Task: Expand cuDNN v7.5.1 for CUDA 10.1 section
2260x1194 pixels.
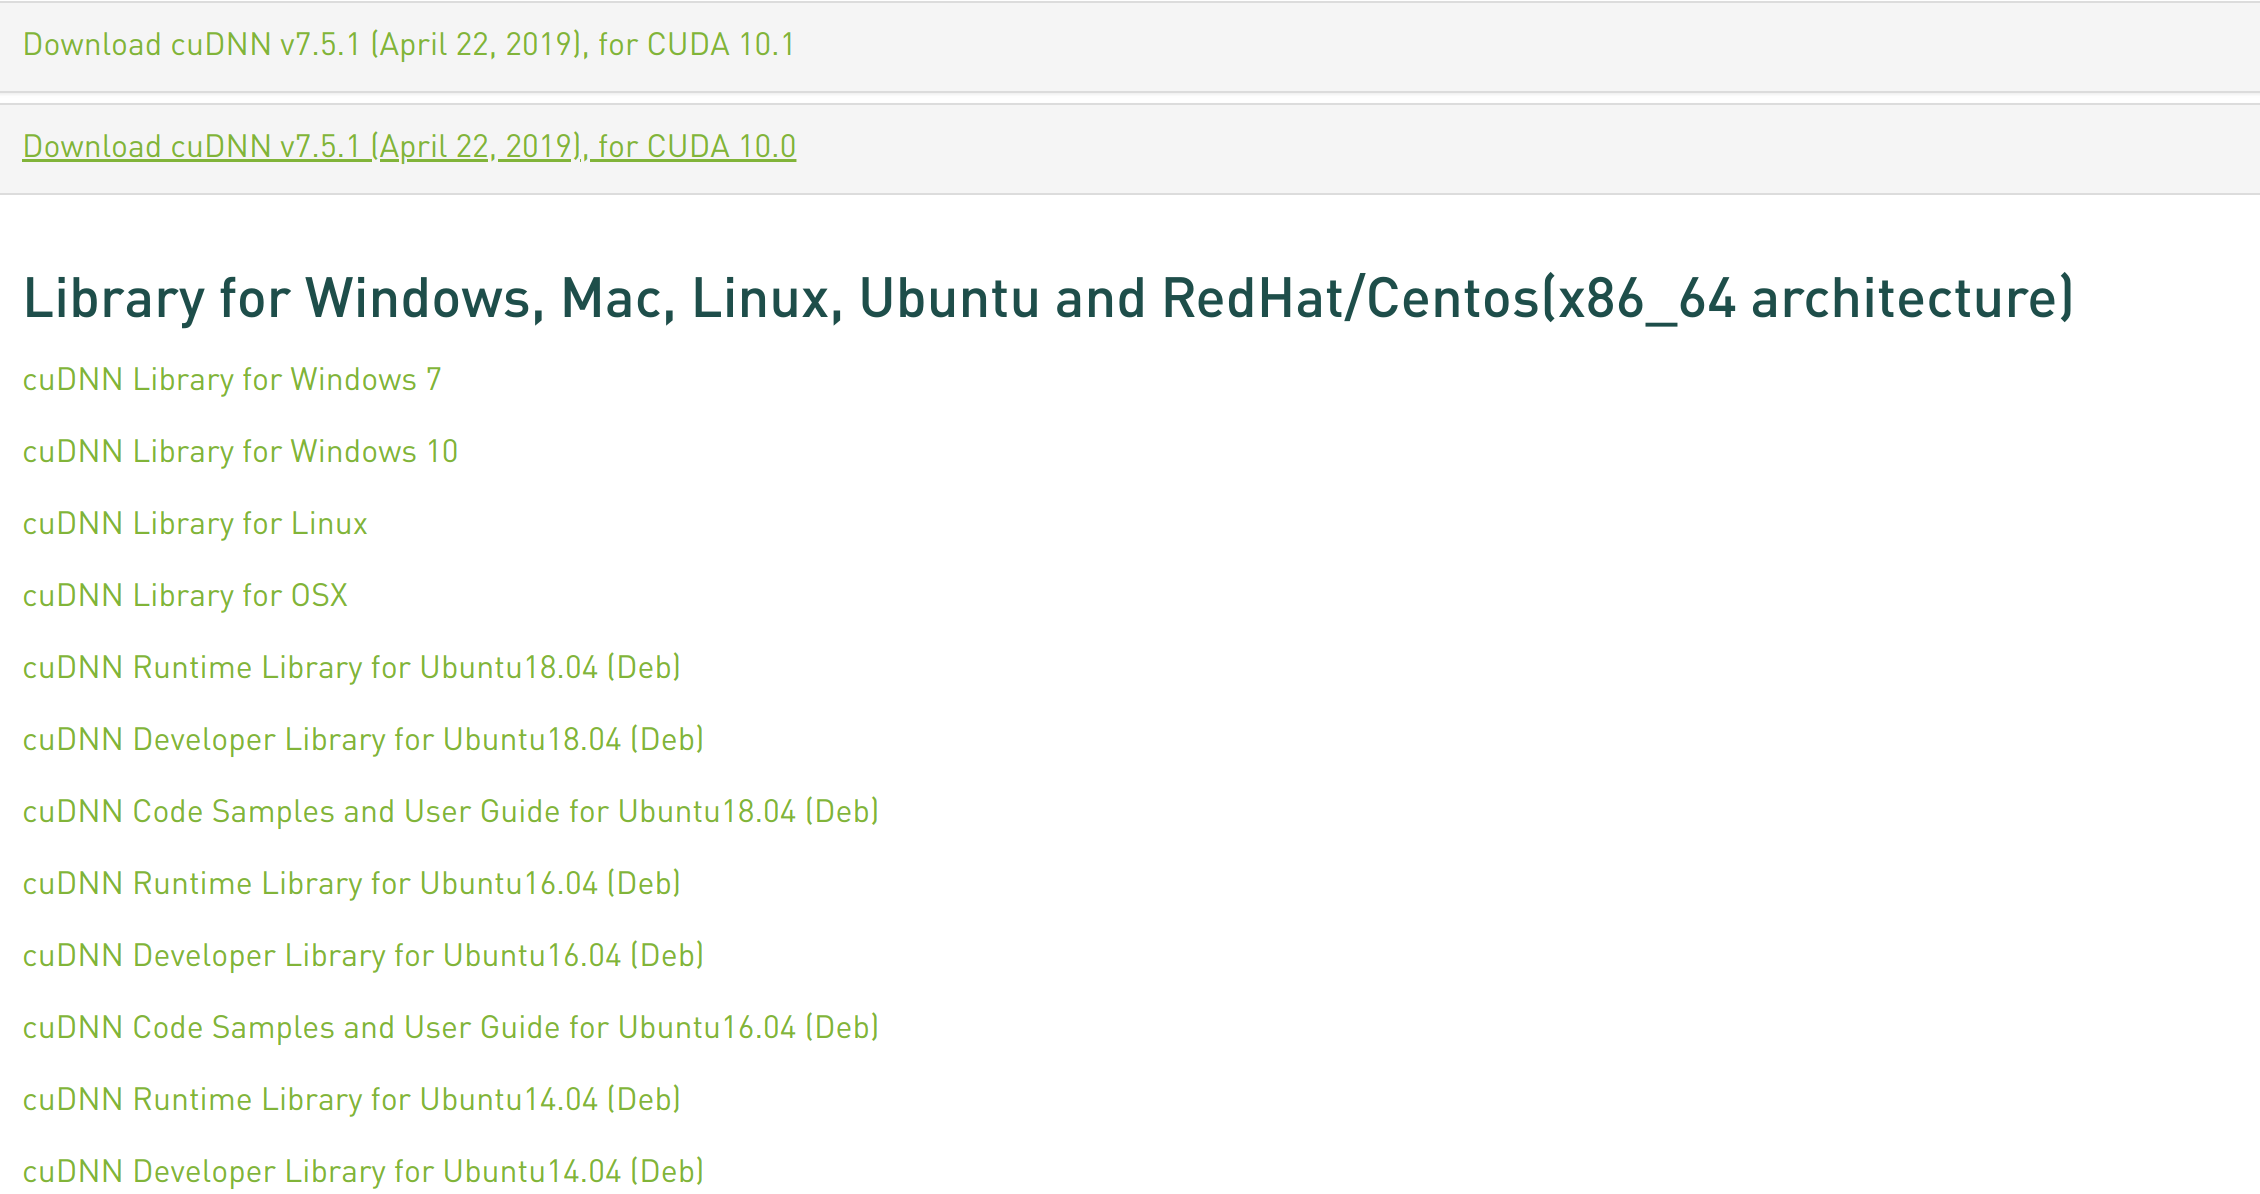Action: click(408, 45)
